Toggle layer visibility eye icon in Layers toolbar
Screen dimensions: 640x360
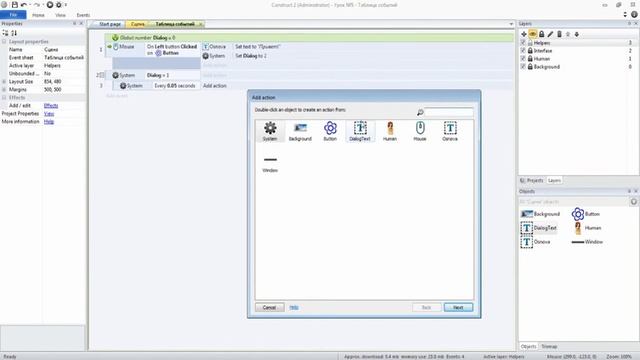coord(533,34)
